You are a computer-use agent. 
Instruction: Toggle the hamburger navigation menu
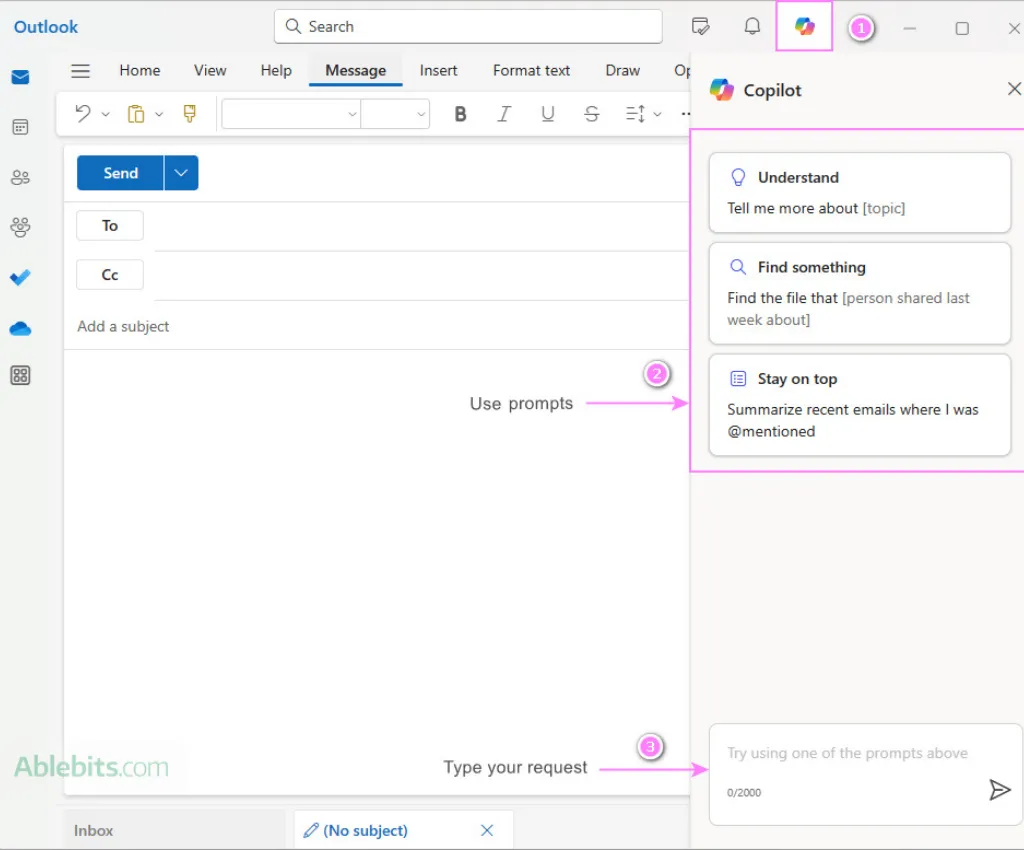tap(80, 71)
